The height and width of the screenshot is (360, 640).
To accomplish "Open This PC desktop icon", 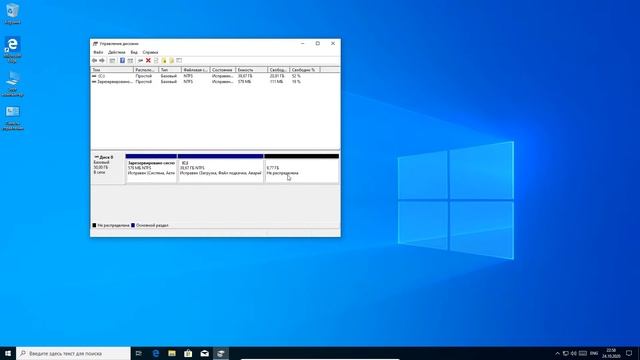I will click(x=13, y=84).
